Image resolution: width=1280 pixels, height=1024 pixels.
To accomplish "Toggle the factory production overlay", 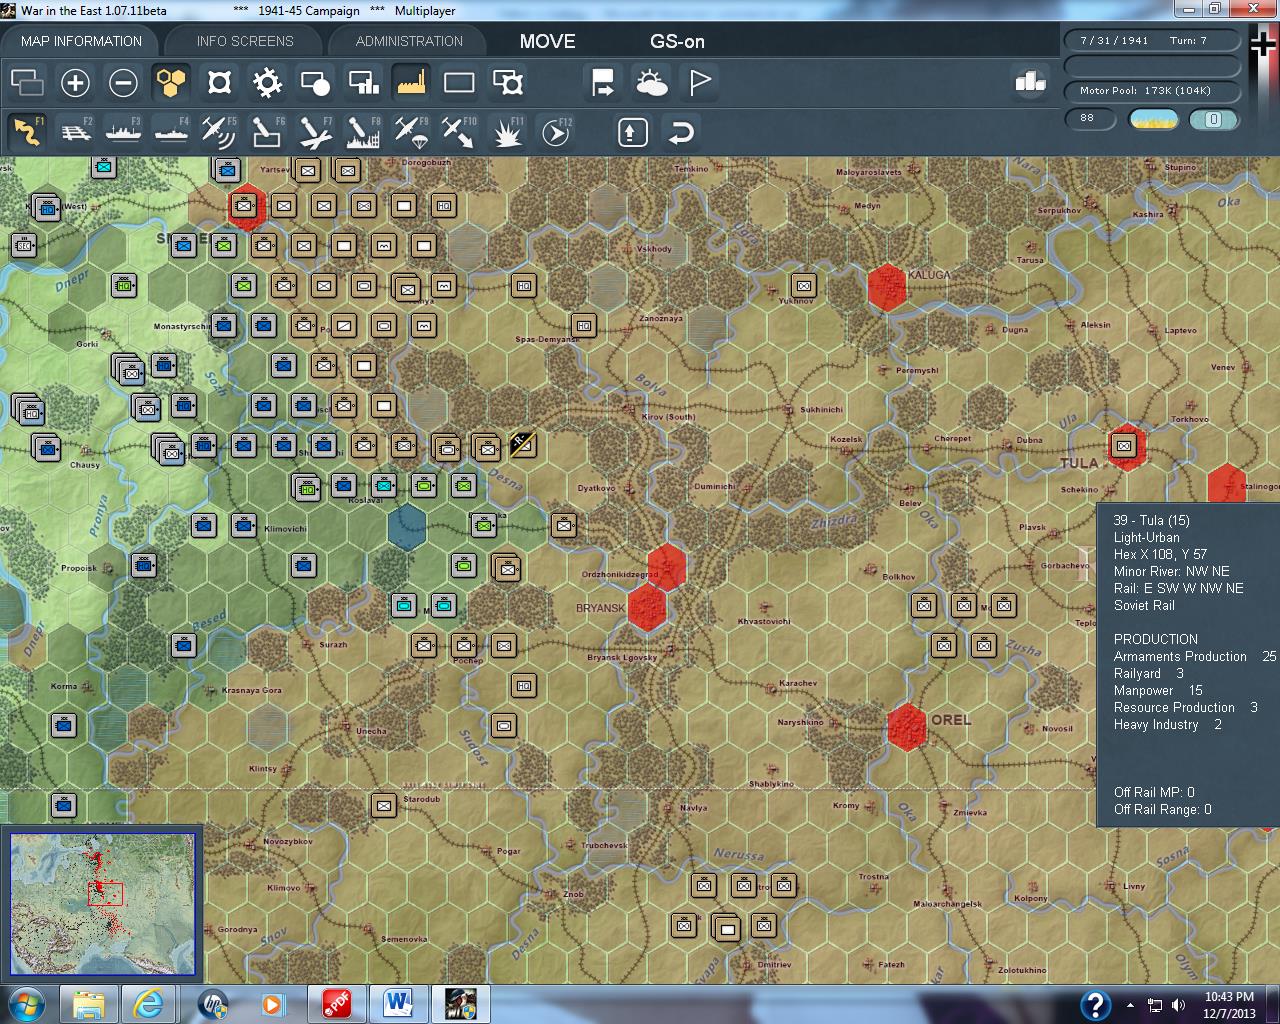I will click(411, 82).
